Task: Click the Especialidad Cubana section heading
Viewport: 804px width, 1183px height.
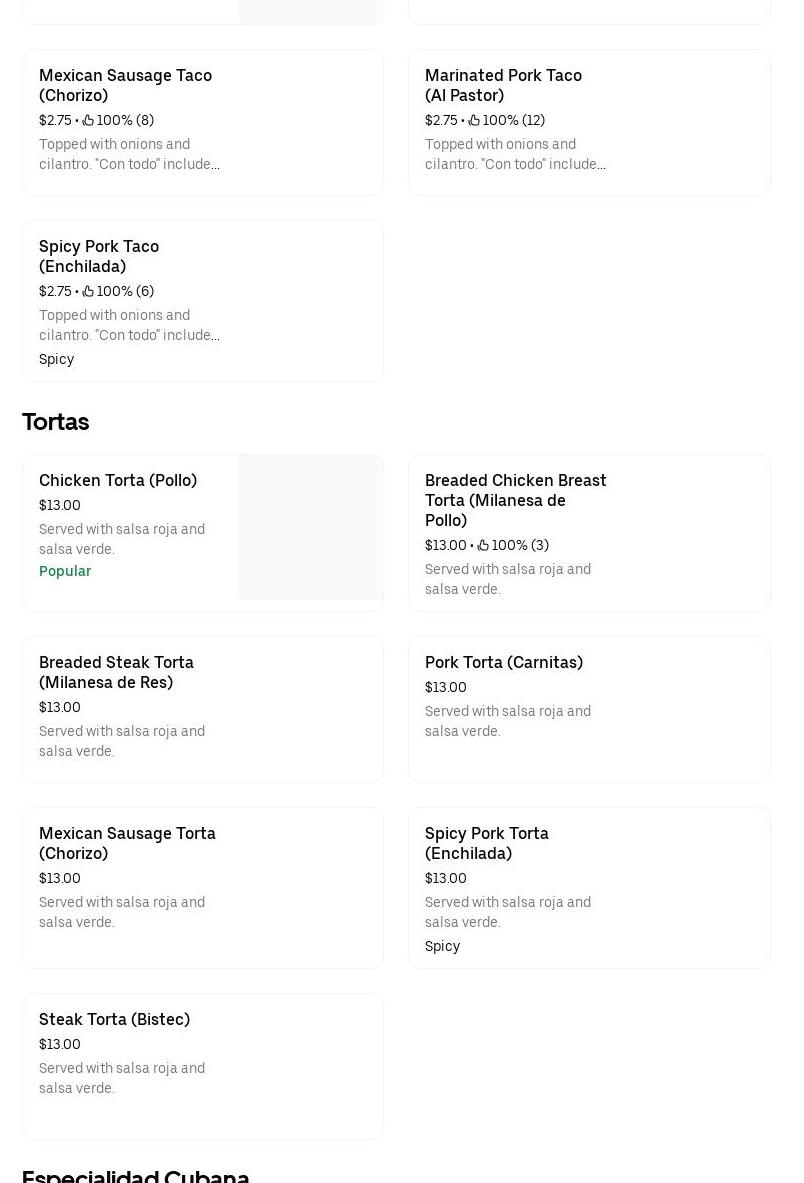Action: click(135, 1175)
